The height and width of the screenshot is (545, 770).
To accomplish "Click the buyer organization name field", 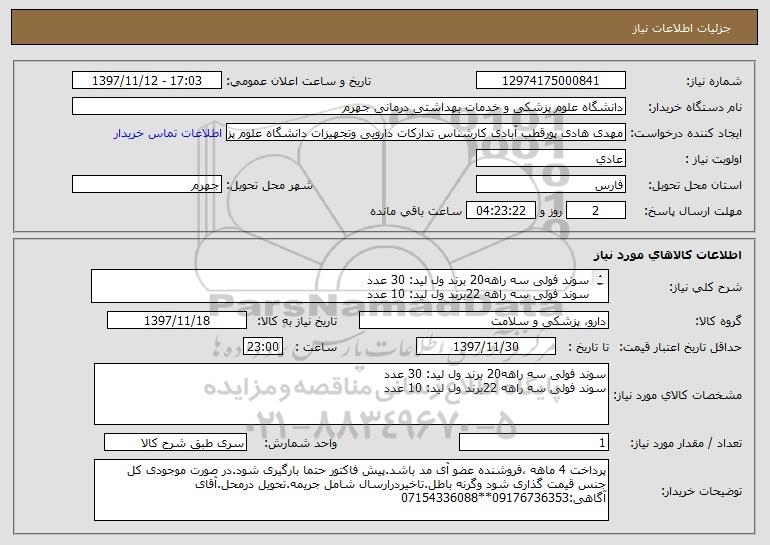I will [349, 106].
